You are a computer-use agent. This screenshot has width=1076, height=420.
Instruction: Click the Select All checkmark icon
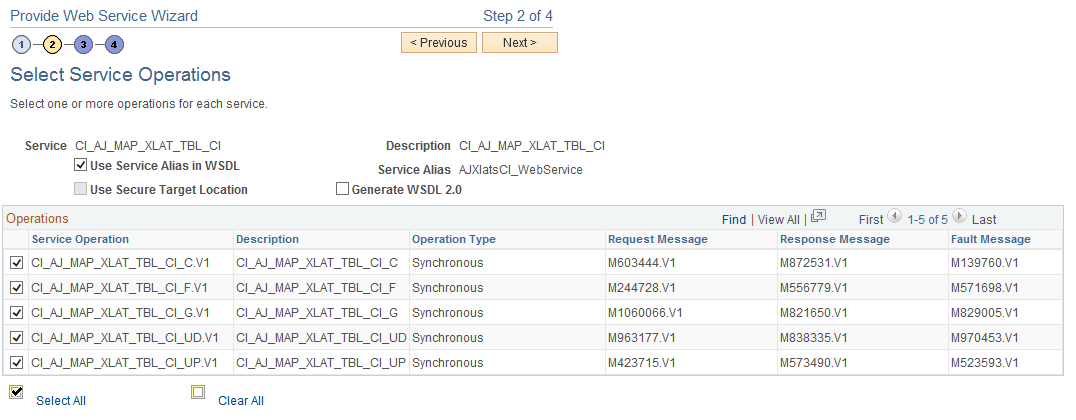pos(16,392)
